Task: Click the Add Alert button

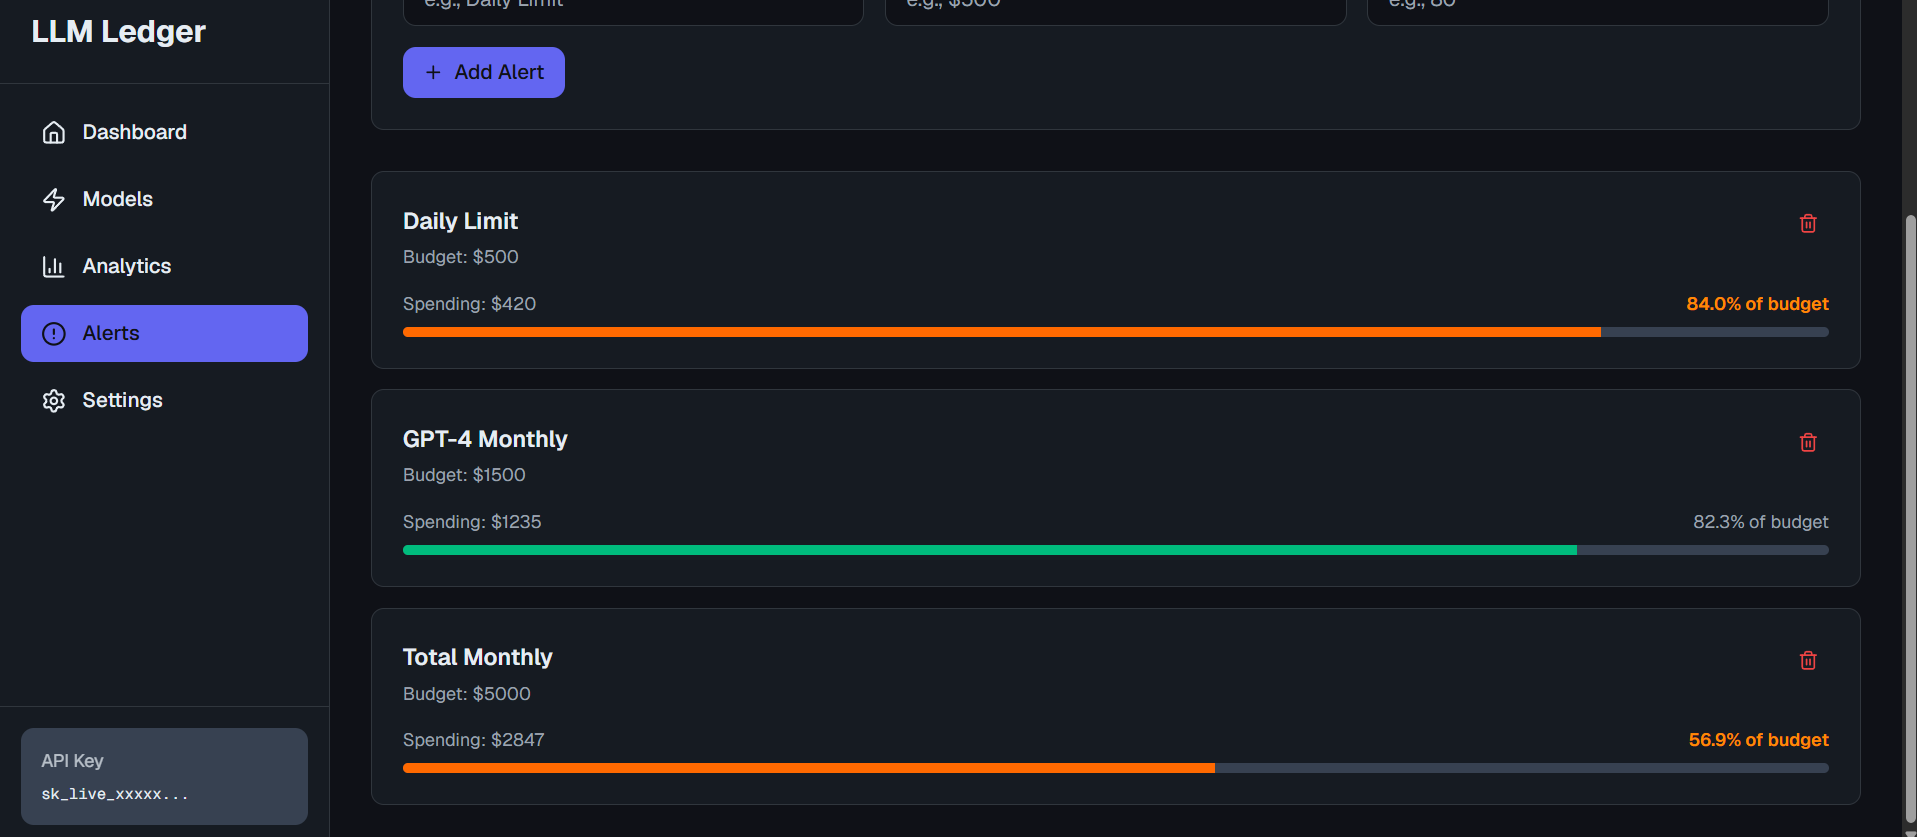Action: coord(484,72)
